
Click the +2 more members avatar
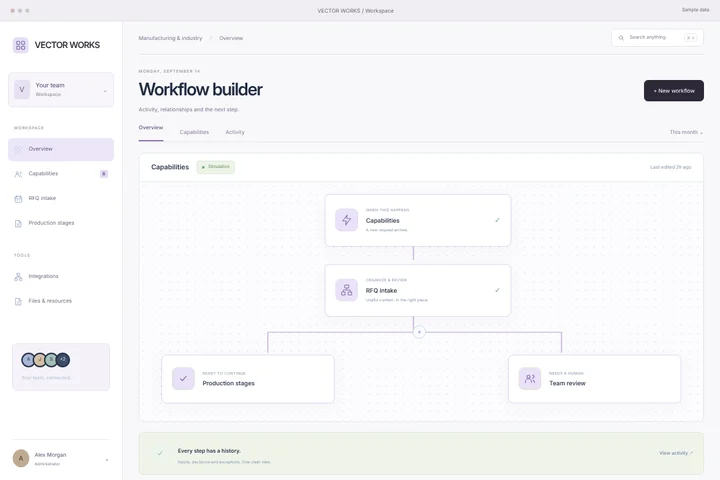click(63, 360)
